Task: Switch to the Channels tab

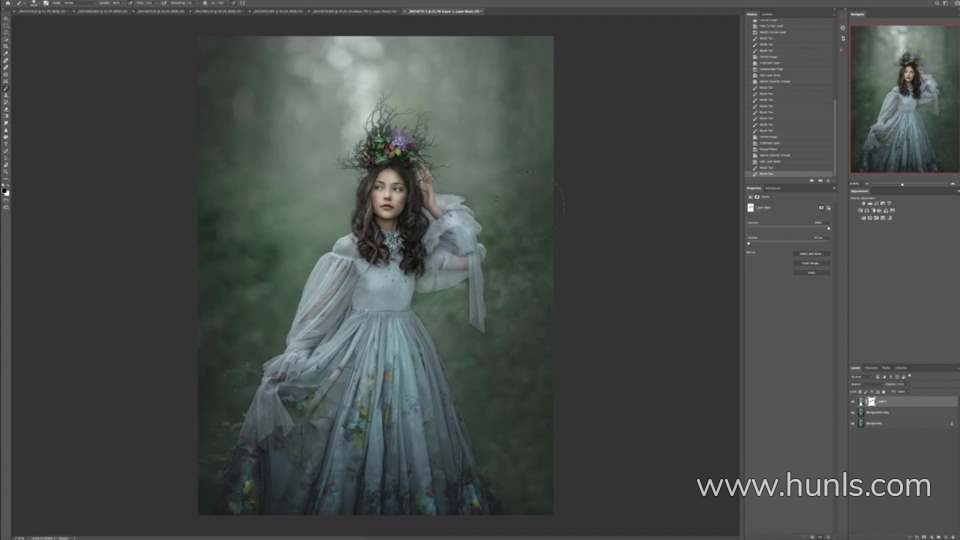Action: pyautogui.click(x=871, y=368)
